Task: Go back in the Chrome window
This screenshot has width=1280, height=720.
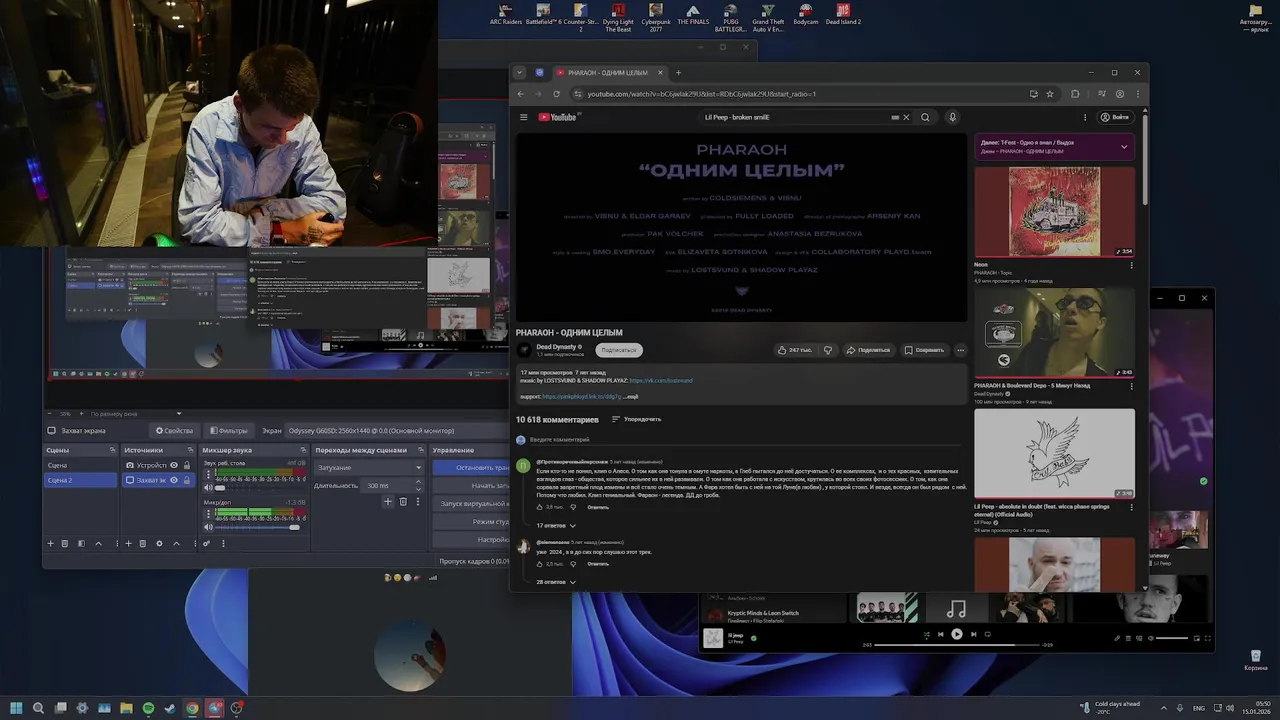Action: coord(520,94)
